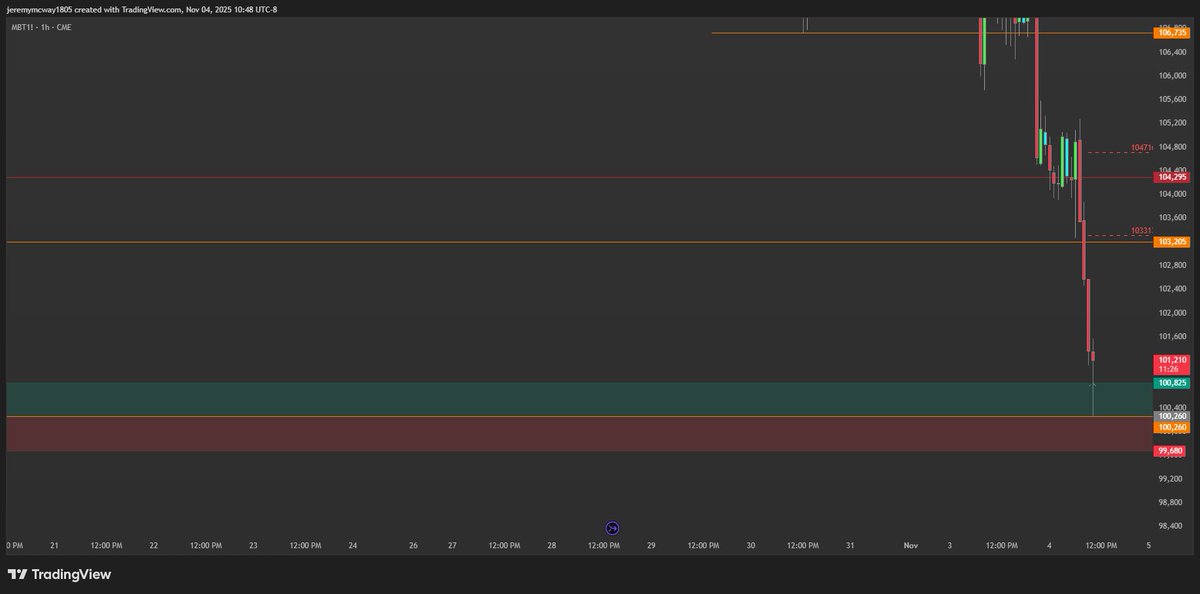The image size is (1200, 594).
Task: Click the purple event marker on time axis
Action: pyautogui.click(x=613, y=528)
